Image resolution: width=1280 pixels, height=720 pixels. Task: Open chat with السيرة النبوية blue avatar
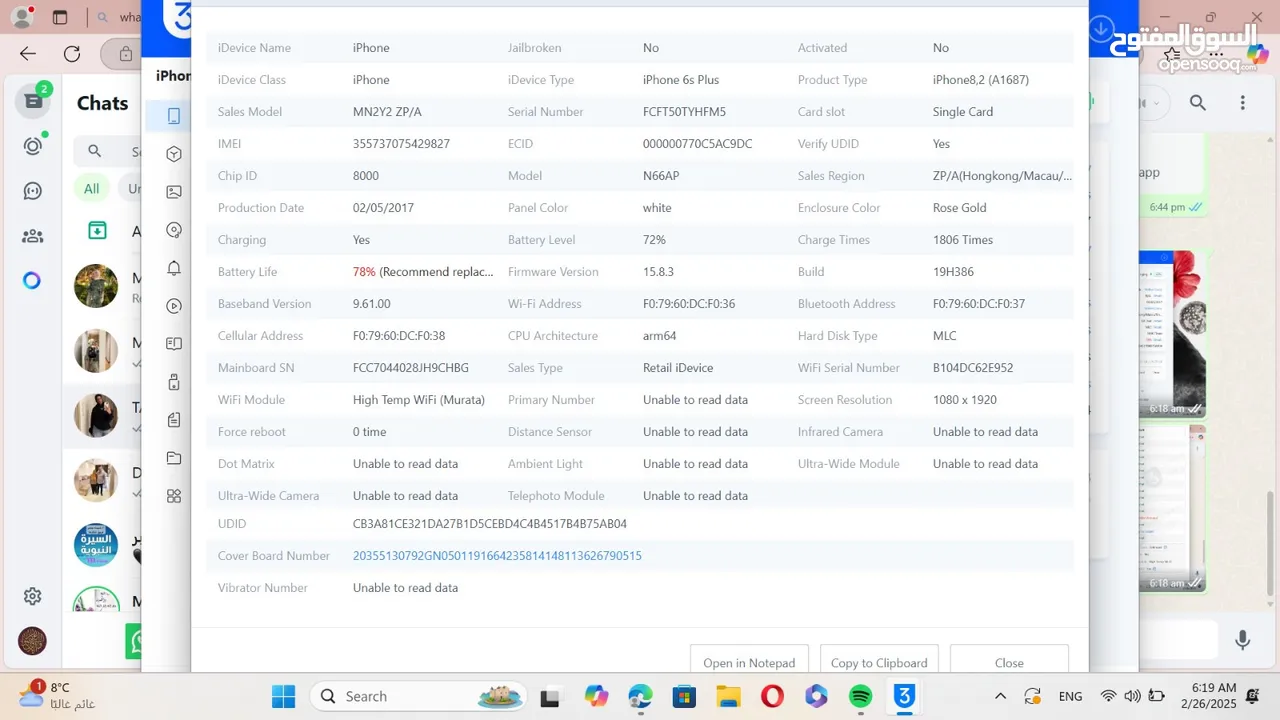96,545
